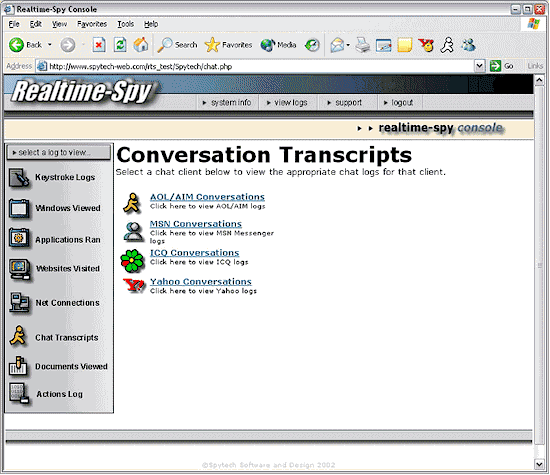Image resolution: width=550 pixels, height=475 pixels.
Task: Open Chat Transcripts text link
Action: (x=67, y=338)
